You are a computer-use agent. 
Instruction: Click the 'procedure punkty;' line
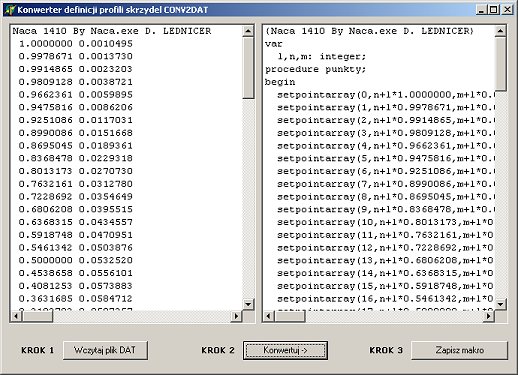coord(315,70)
